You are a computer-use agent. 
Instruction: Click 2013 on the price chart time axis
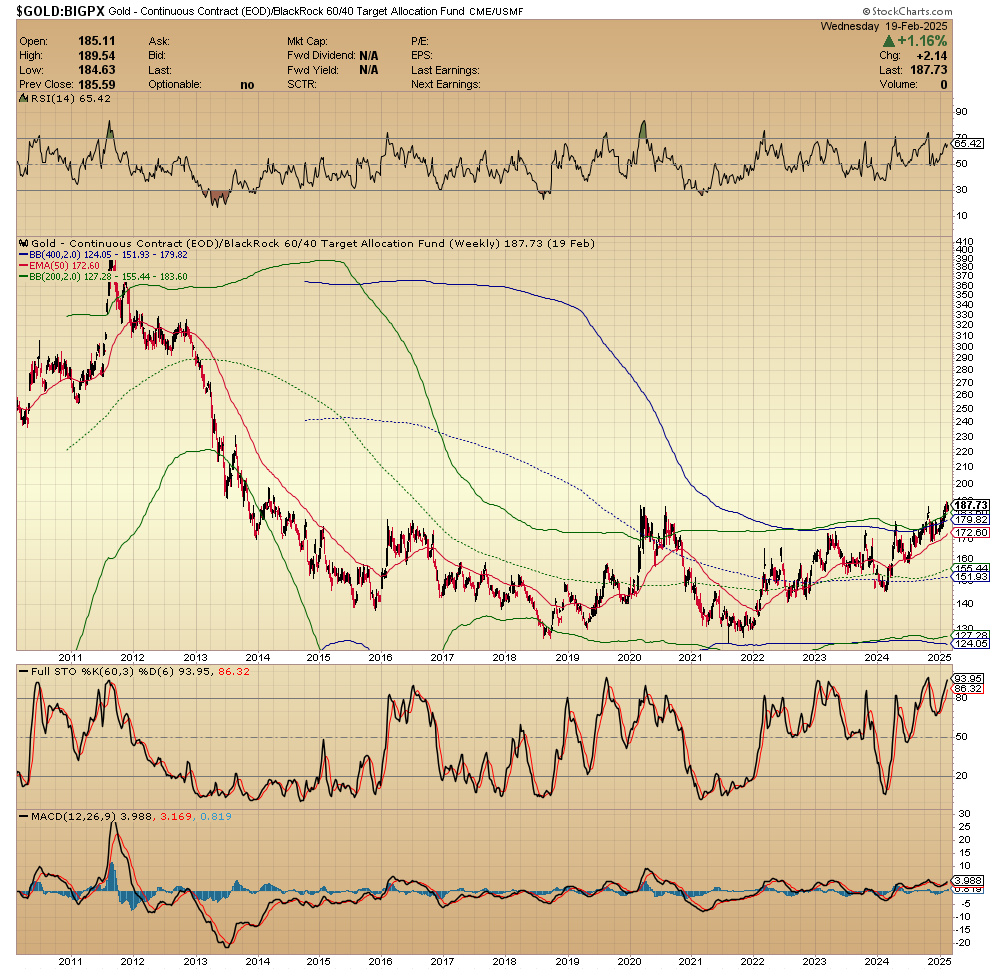click(195, 657)
